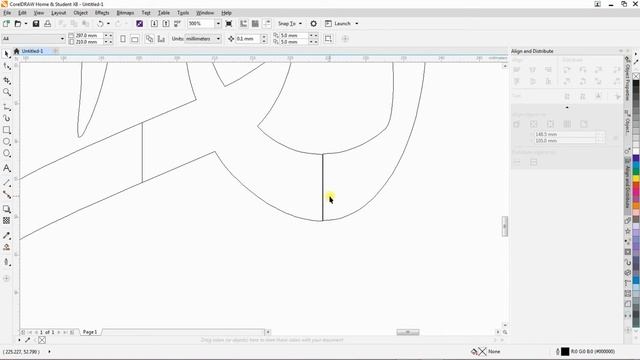This screenshot has height=360, width=640.
Task: Click the Open file icon
Action: (x=18, y=24)
